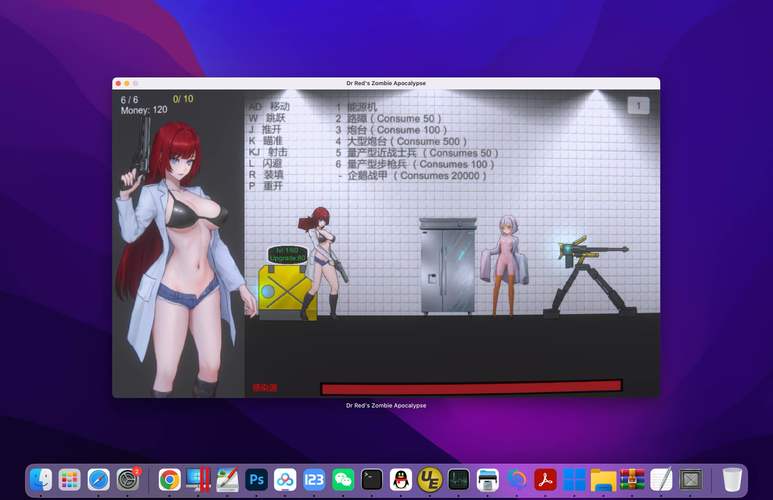The image size is (773, 500).
Task: Open Finder from the dock
Action: [x=40, y=480]
